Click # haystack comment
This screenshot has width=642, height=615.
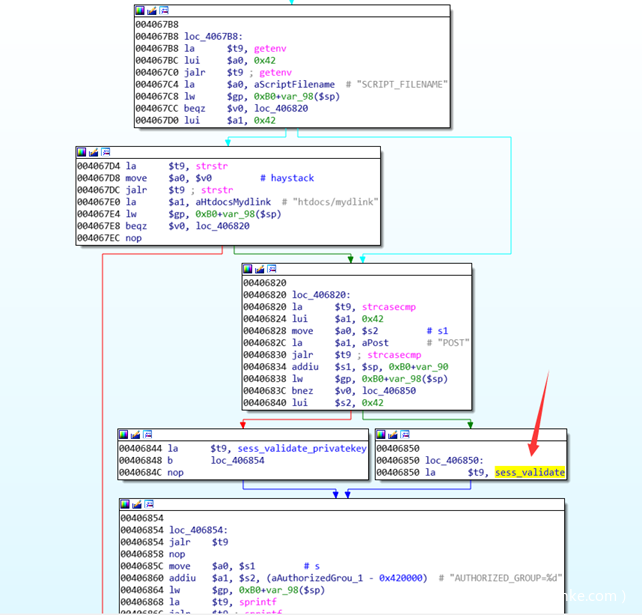tap(287, 178)
